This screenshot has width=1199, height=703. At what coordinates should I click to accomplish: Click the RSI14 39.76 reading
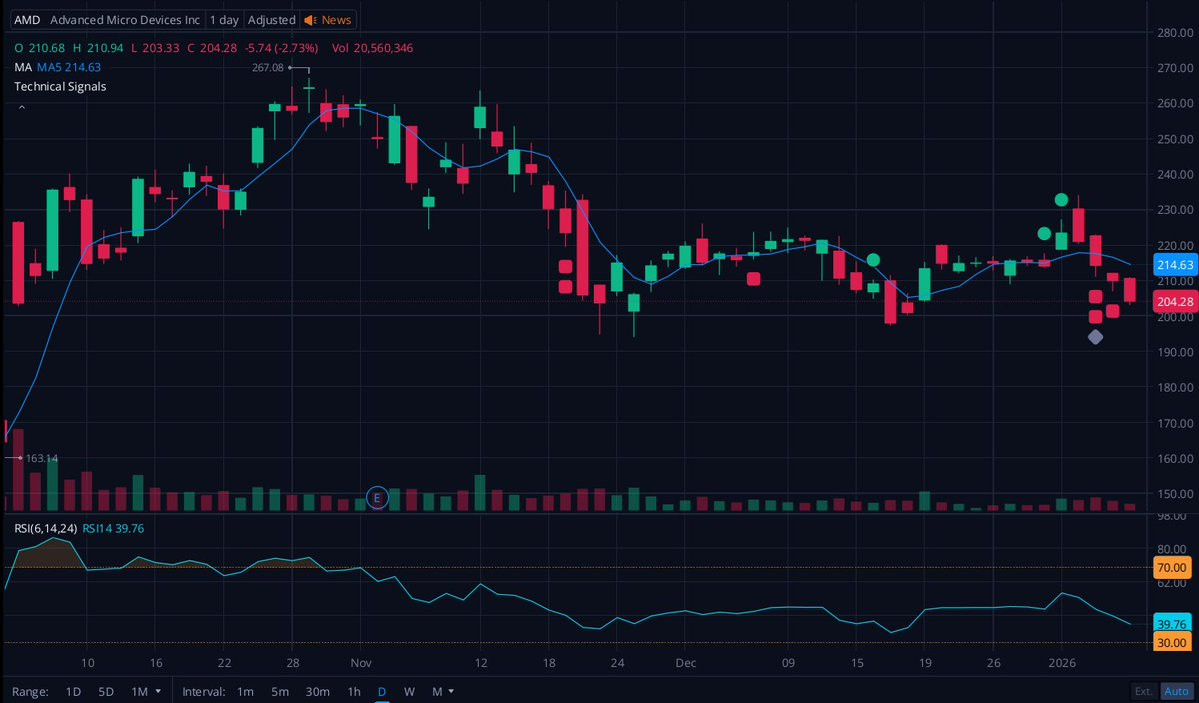[113, 529]
